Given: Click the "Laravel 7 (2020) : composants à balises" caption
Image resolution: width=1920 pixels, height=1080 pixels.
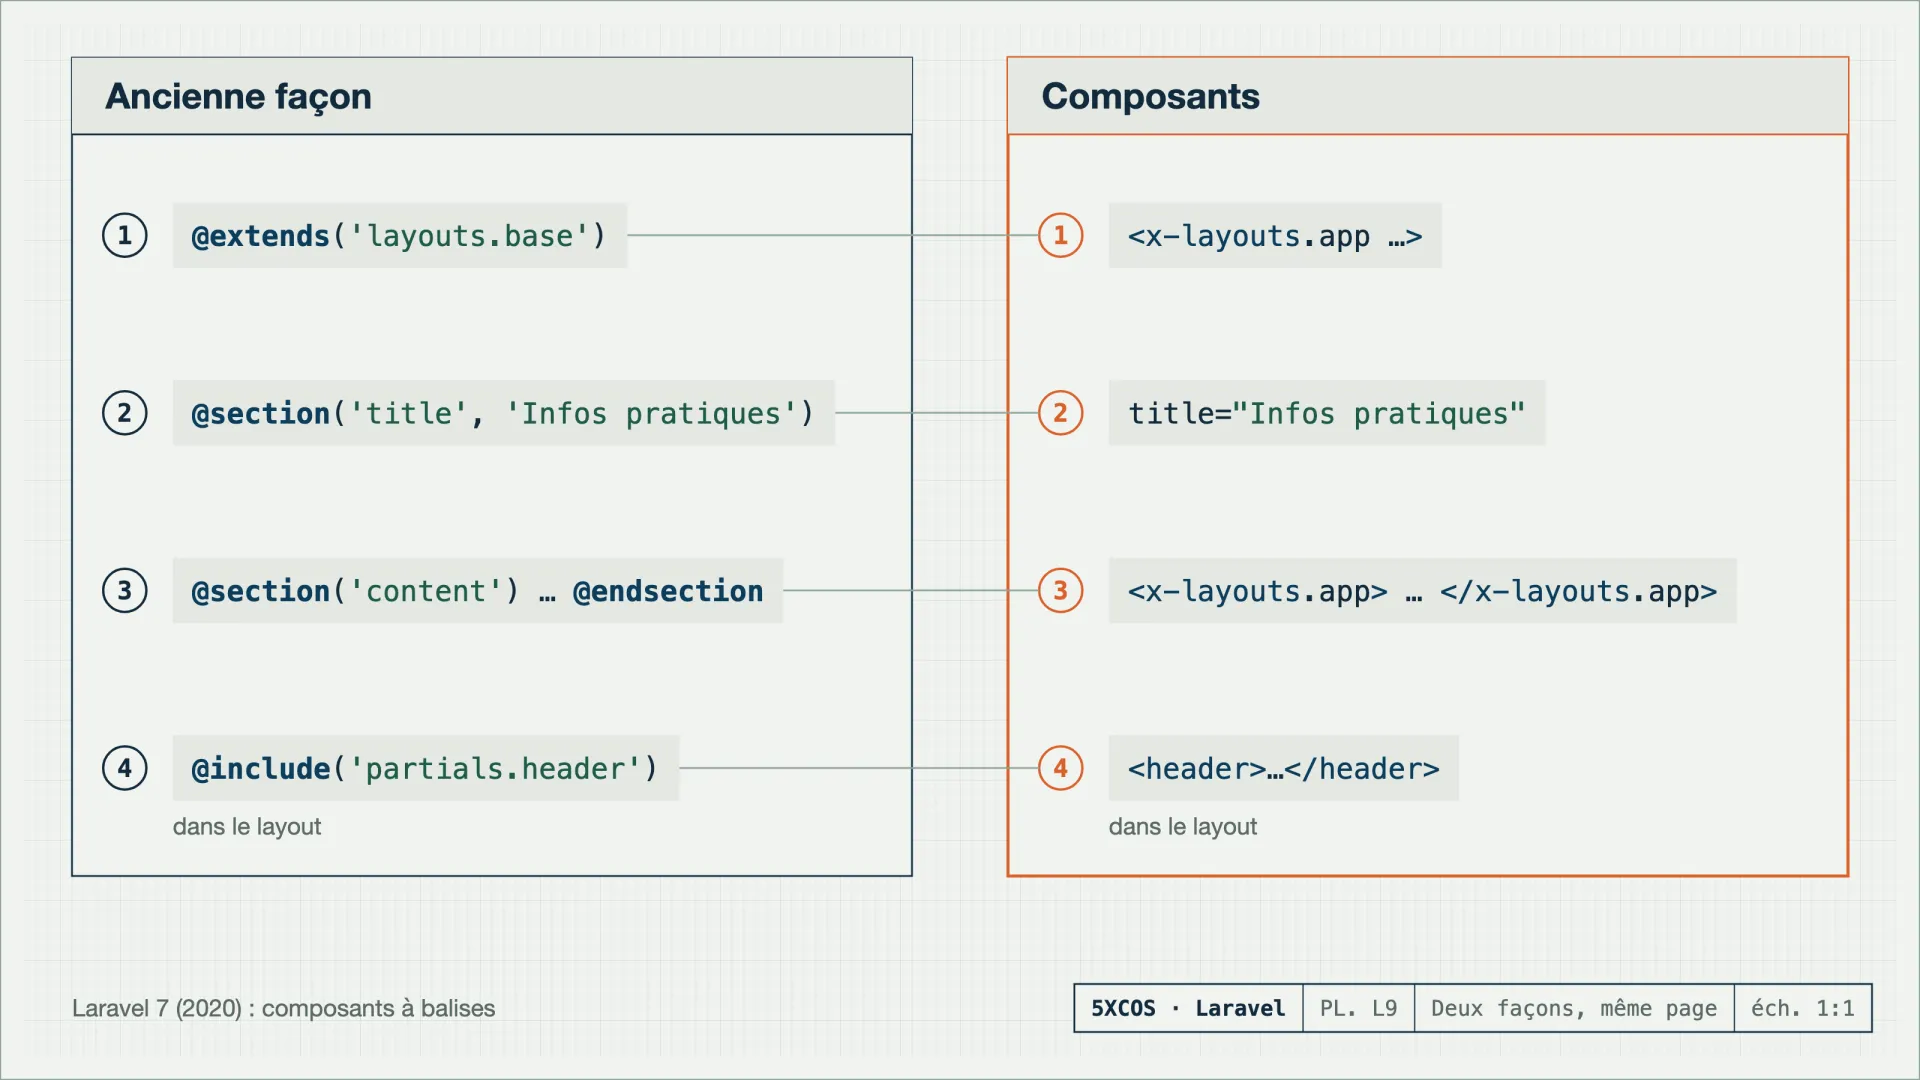Looking at the screenshot, I should click(x=283, y=1008).
